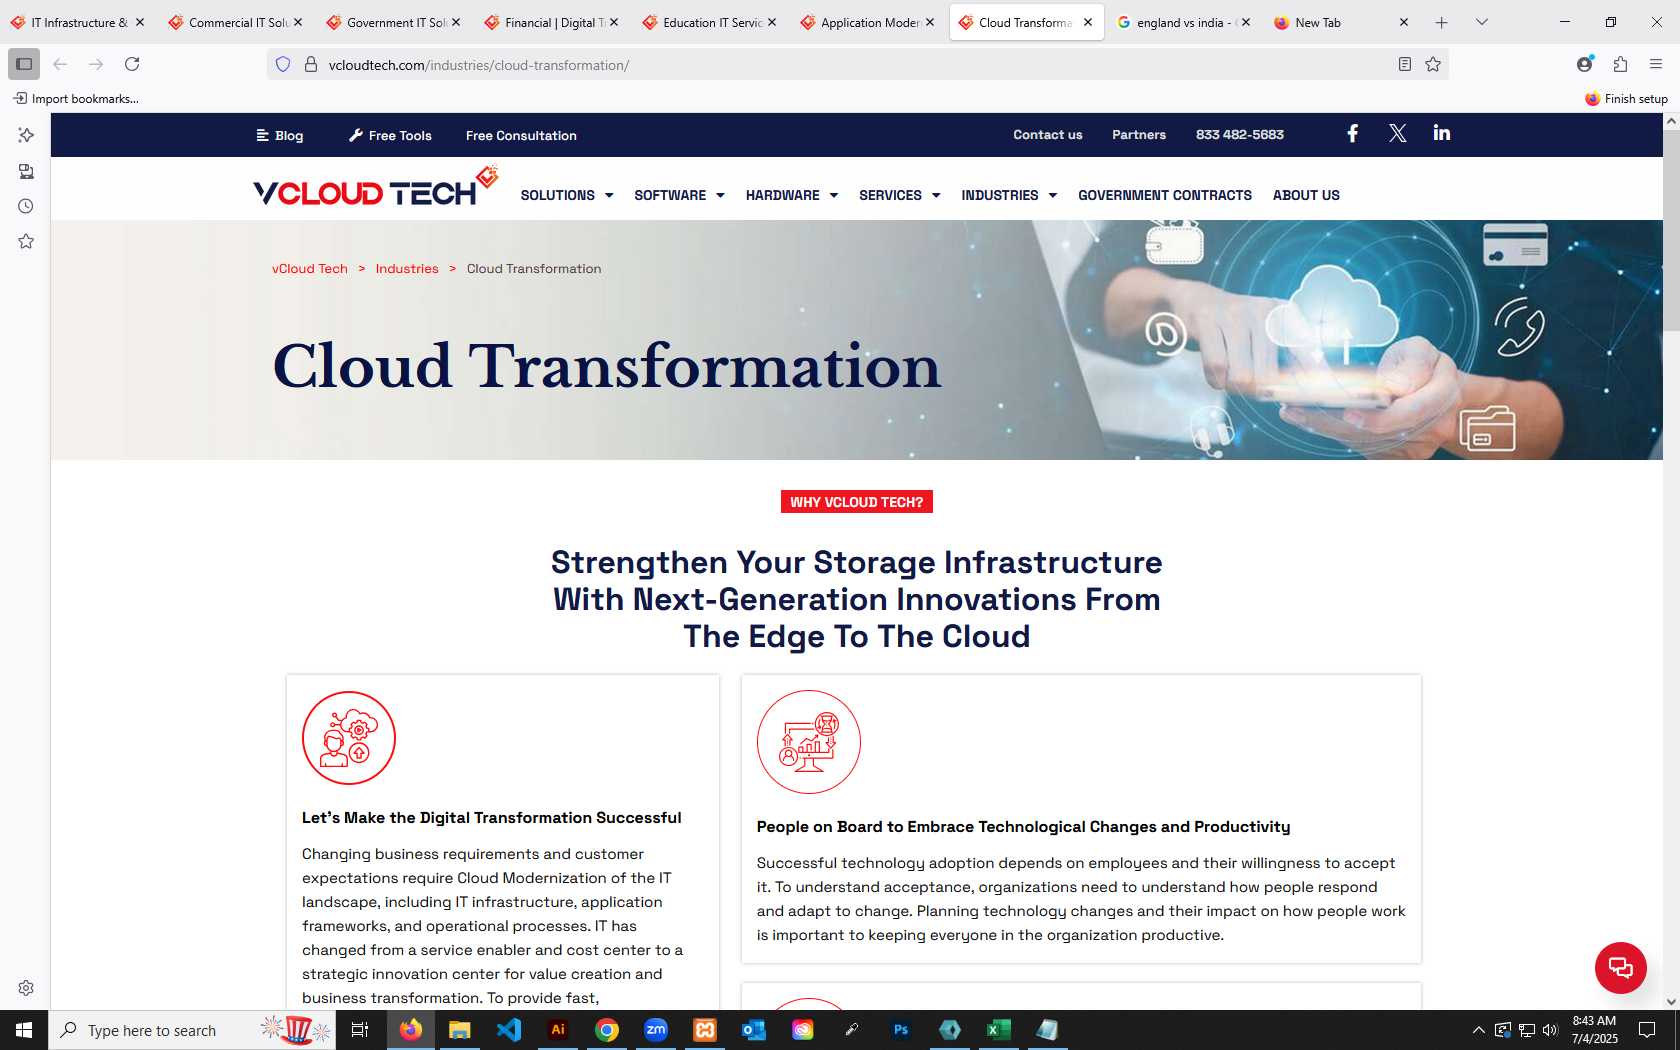Viewport: 1680px width, 1050px height.
Task: Open XAMPP from taskbar
Action: (x=705, y=1029)
